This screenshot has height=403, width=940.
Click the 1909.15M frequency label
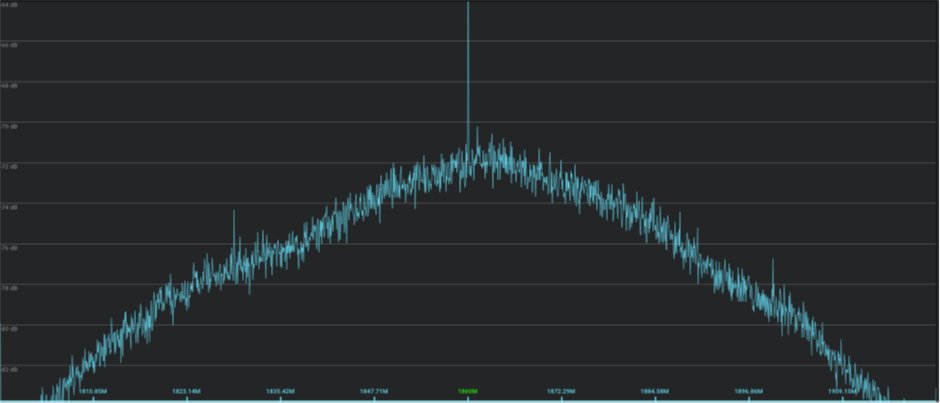click(x=842, y=392)
